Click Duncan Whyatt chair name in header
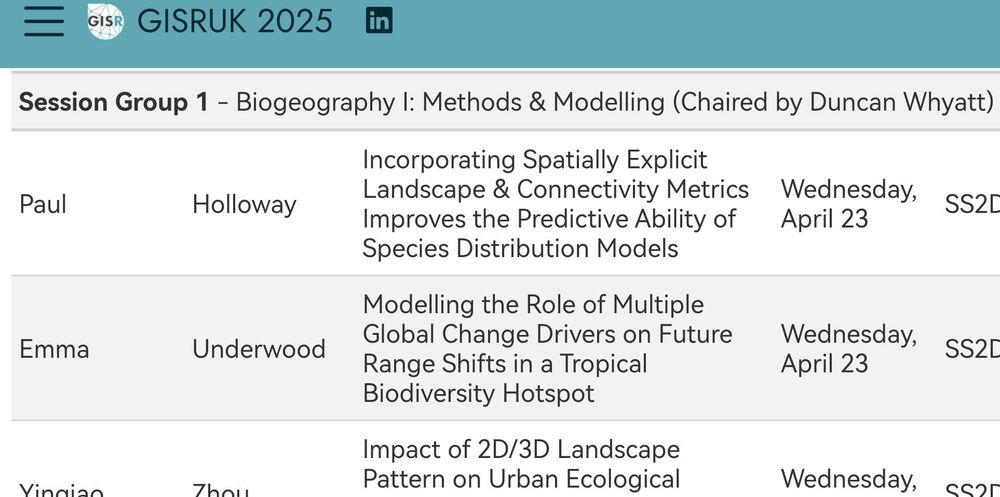This screenshot has width=1000, height=497. click(902, 102)
